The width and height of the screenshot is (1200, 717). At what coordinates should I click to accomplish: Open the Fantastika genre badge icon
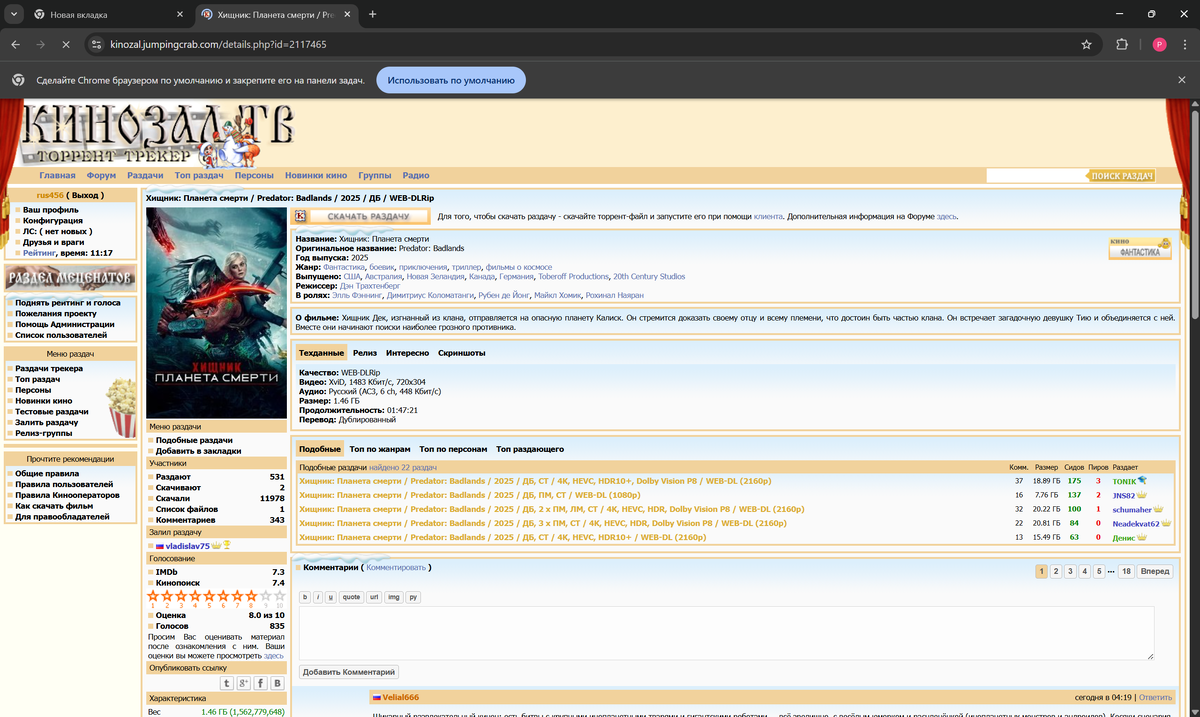[1140, 248]
